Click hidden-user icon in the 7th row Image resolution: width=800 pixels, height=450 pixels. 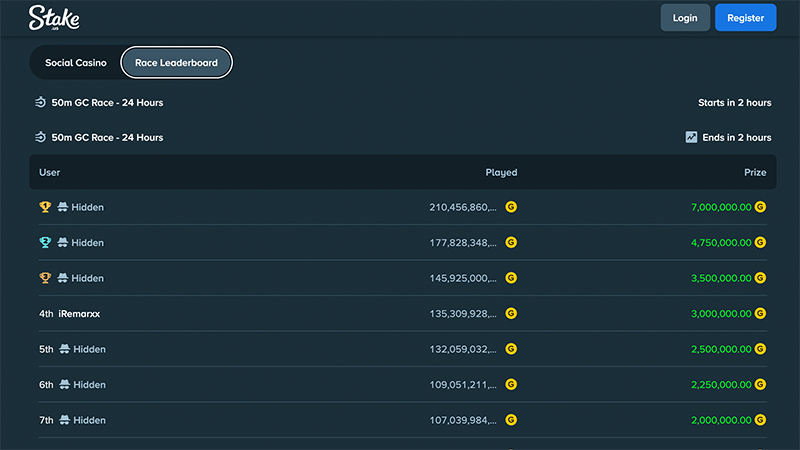click(x=64, y=419)
